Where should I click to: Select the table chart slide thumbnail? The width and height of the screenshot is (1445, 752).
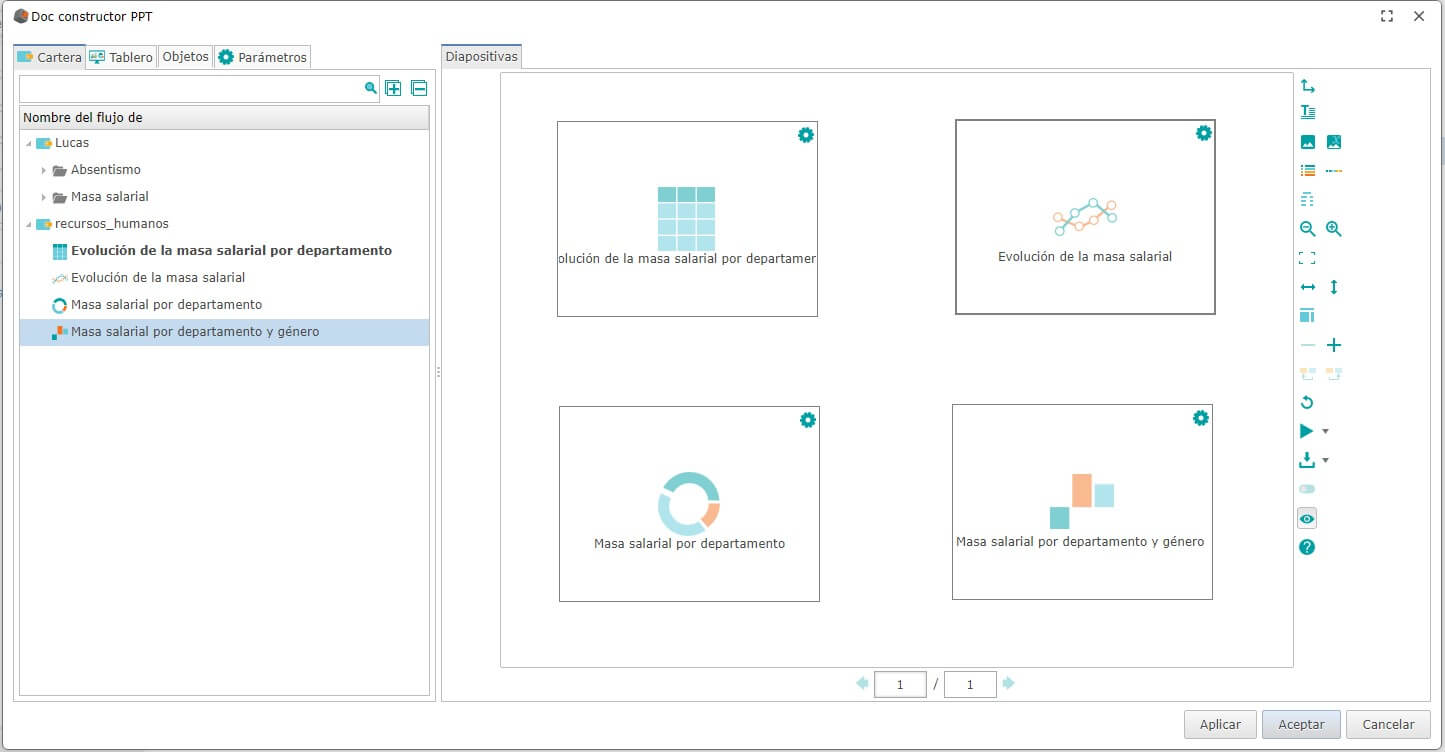[687, 219]
